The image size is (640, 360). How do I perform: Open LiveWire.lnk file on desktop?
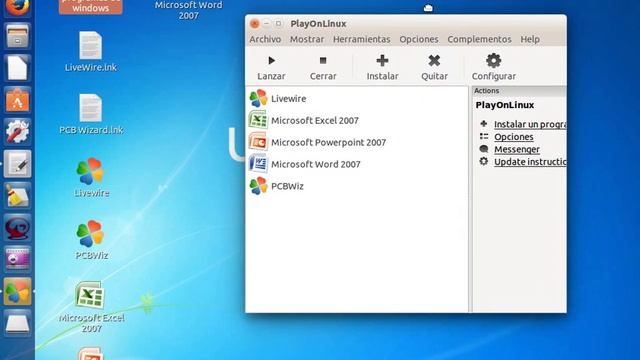[91, 51]
